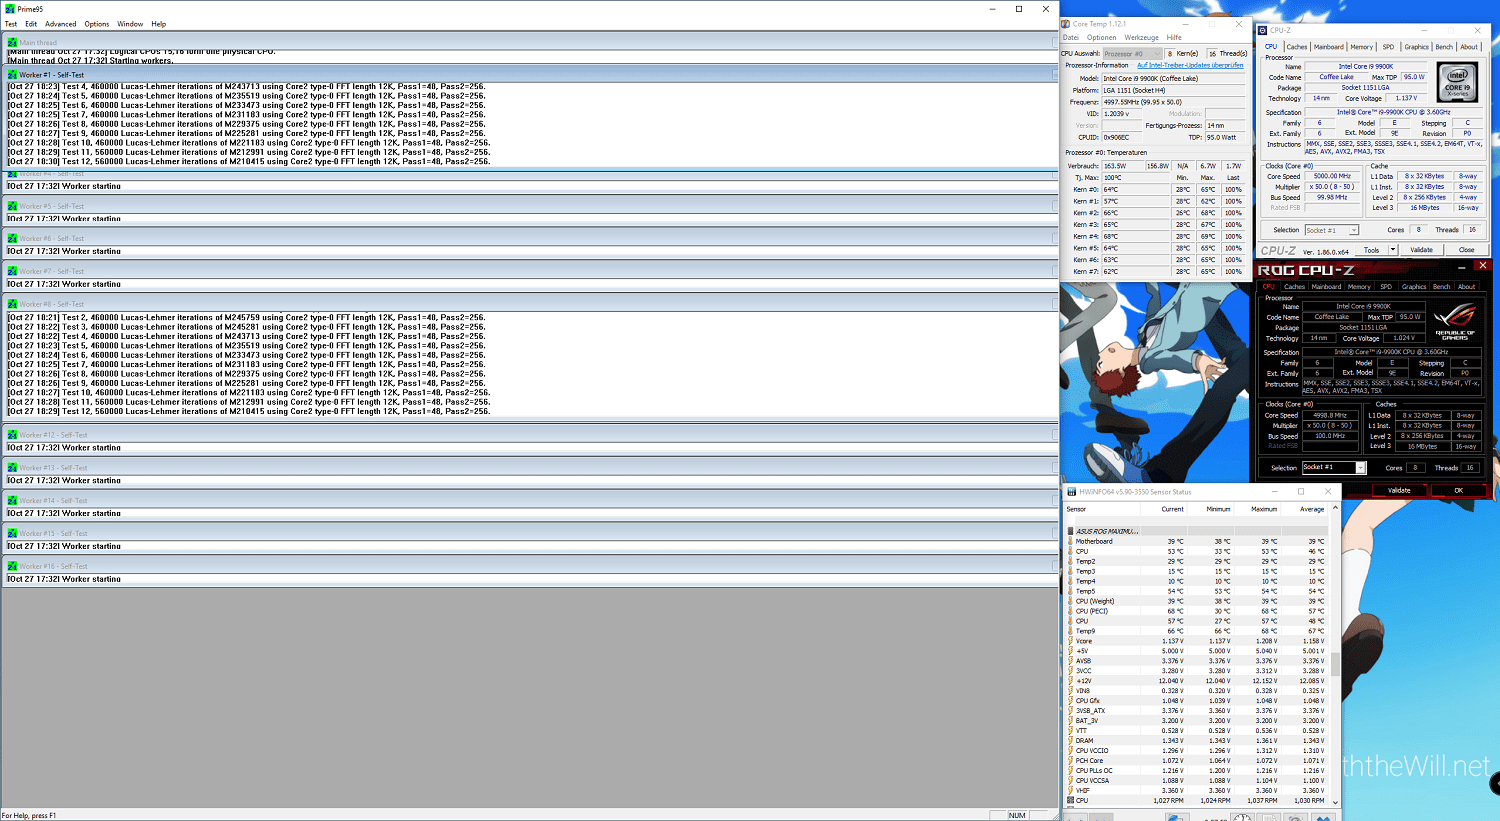The height and width of the screenshot is (821, 1500).
Task: Click the CPU-Z title bar icon
Action: click(1263, 31)
